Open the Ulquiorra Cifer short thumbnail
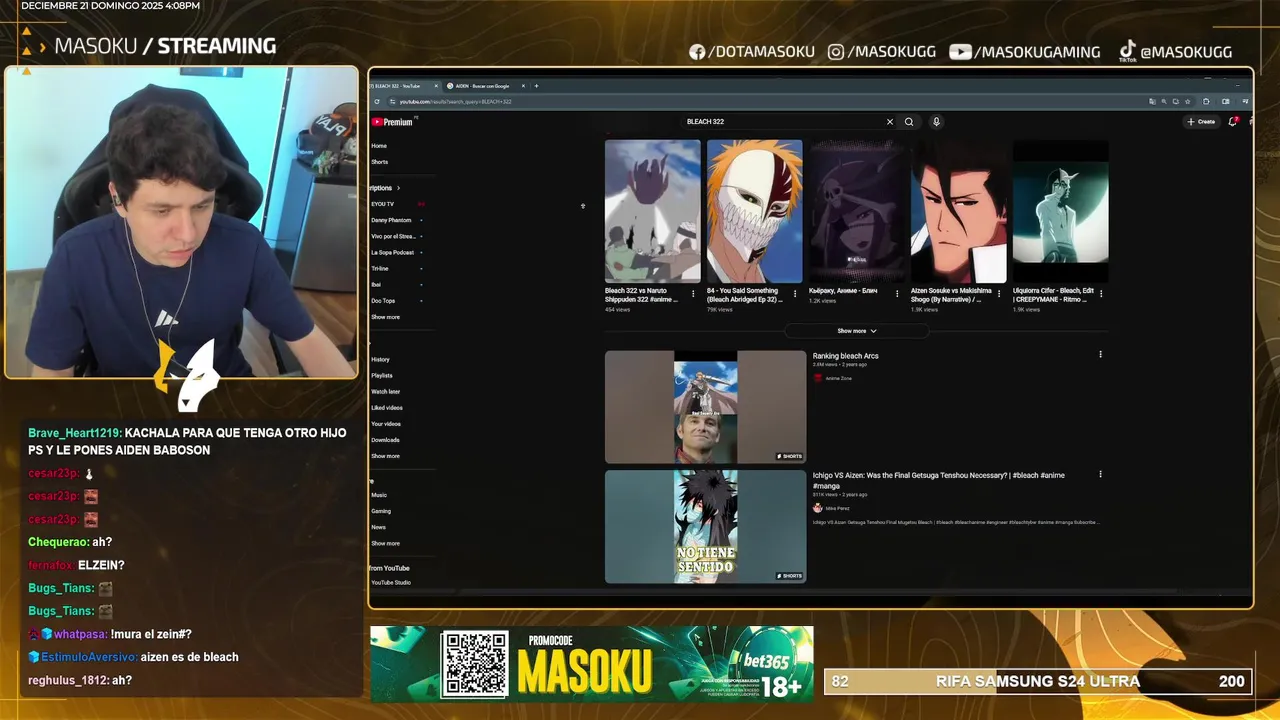Image resolution: width=1280 pixels, height=720 pixels. click(x=1061, y=211)
